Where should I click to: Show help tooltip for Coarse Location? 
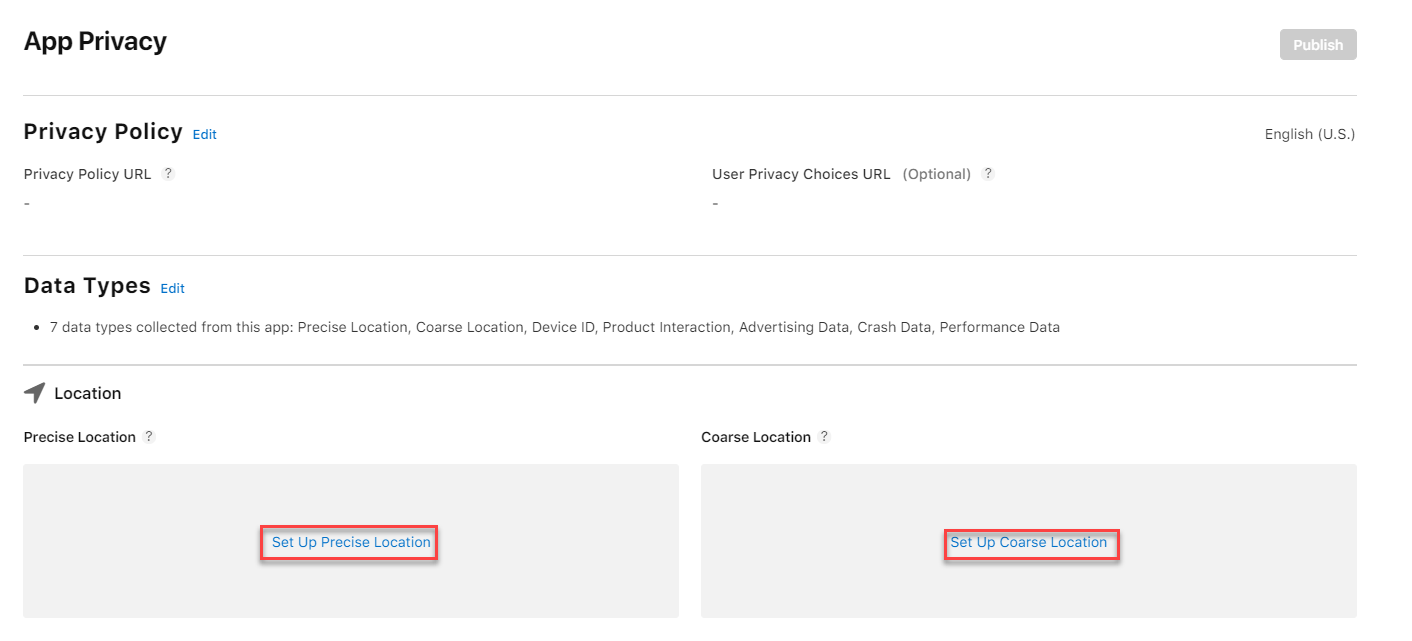(x=824, y=436)
